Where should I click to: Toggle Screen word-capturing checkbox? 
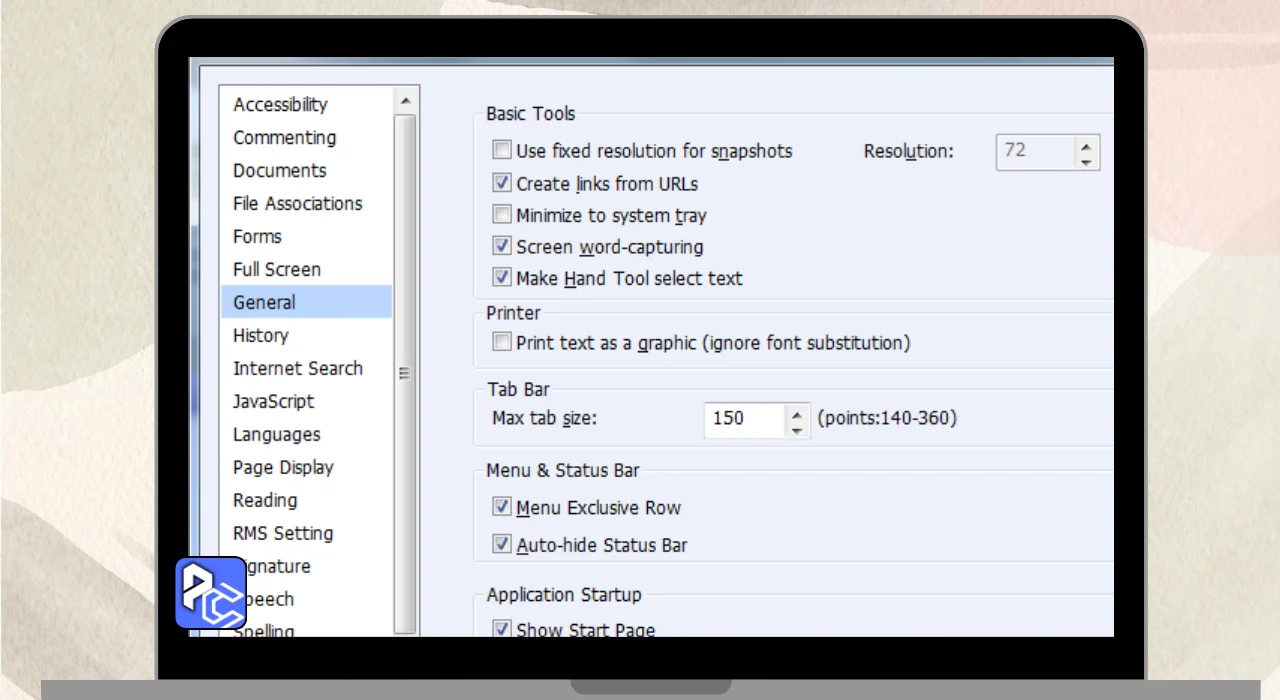[502, 246]
